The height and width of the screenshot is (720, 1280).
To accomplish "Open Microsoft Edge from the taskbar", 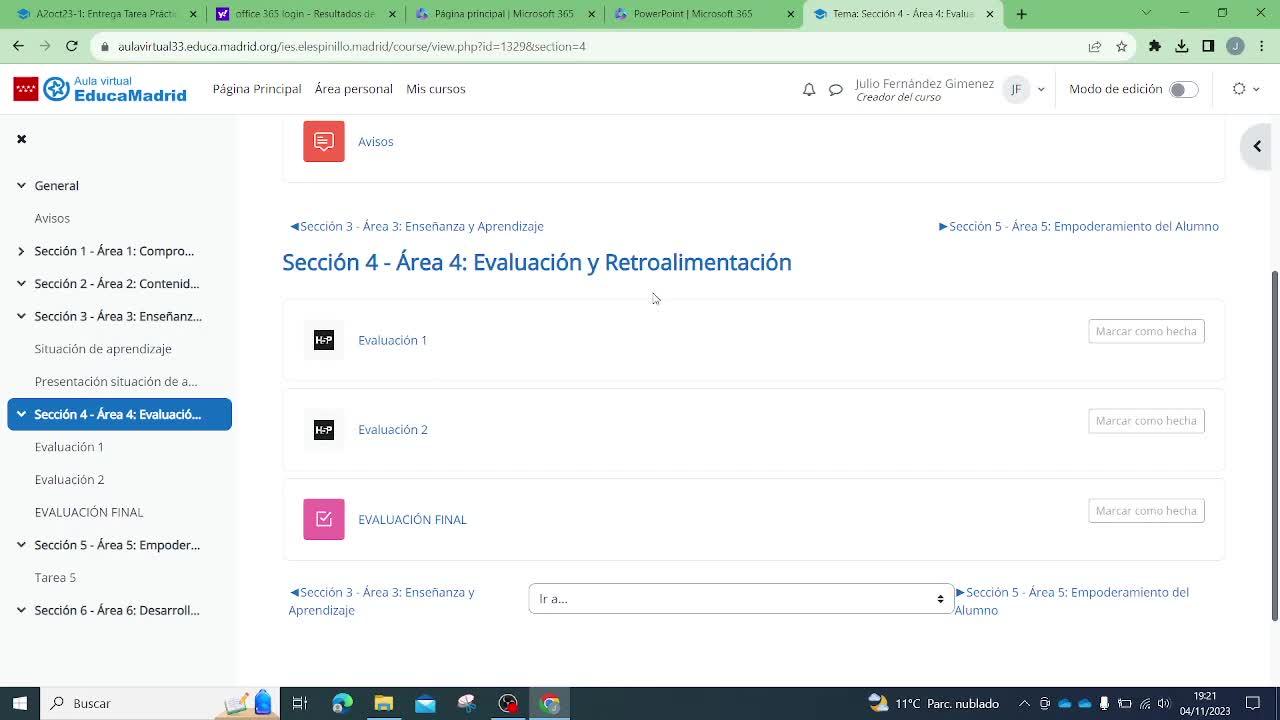I will [x=342, y=703].
